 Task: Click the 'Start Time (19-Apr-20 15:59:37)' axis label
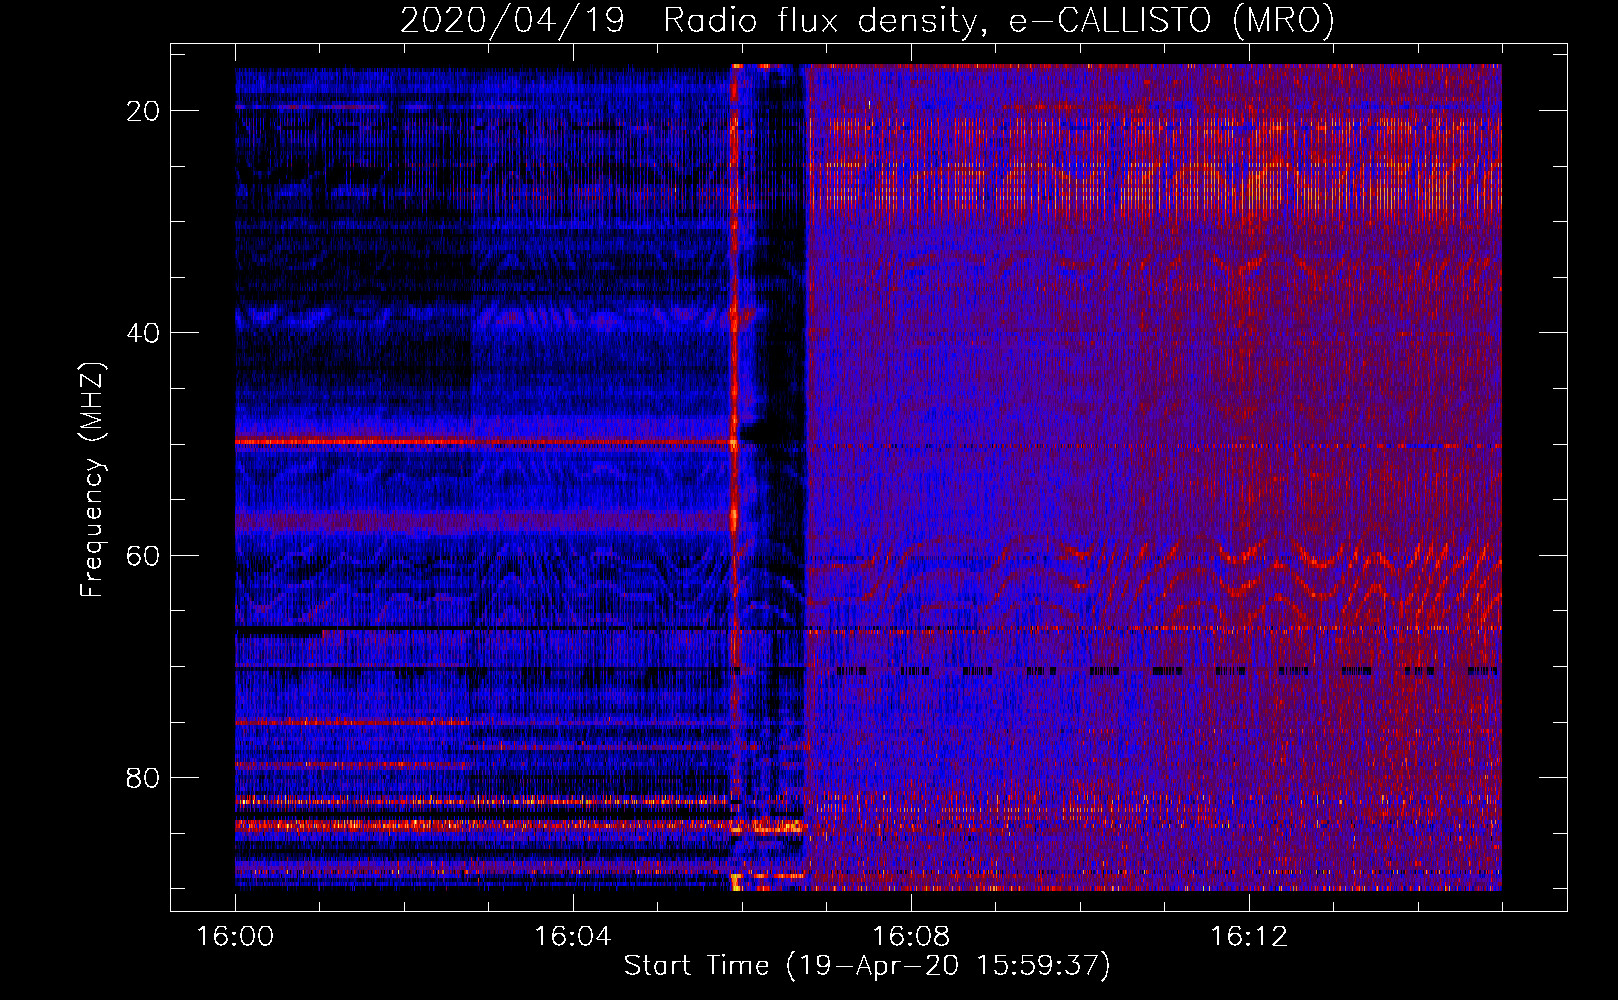point(867,966)
